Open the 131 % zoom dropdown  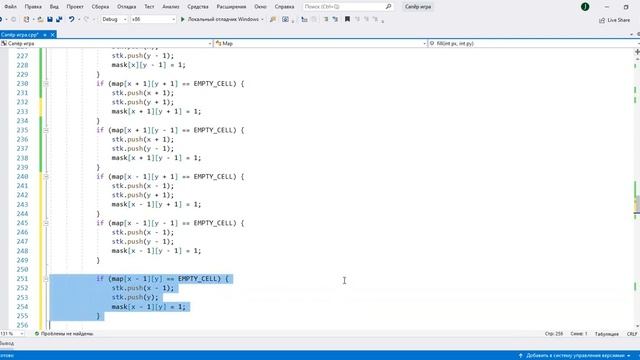tap(12, 333)
